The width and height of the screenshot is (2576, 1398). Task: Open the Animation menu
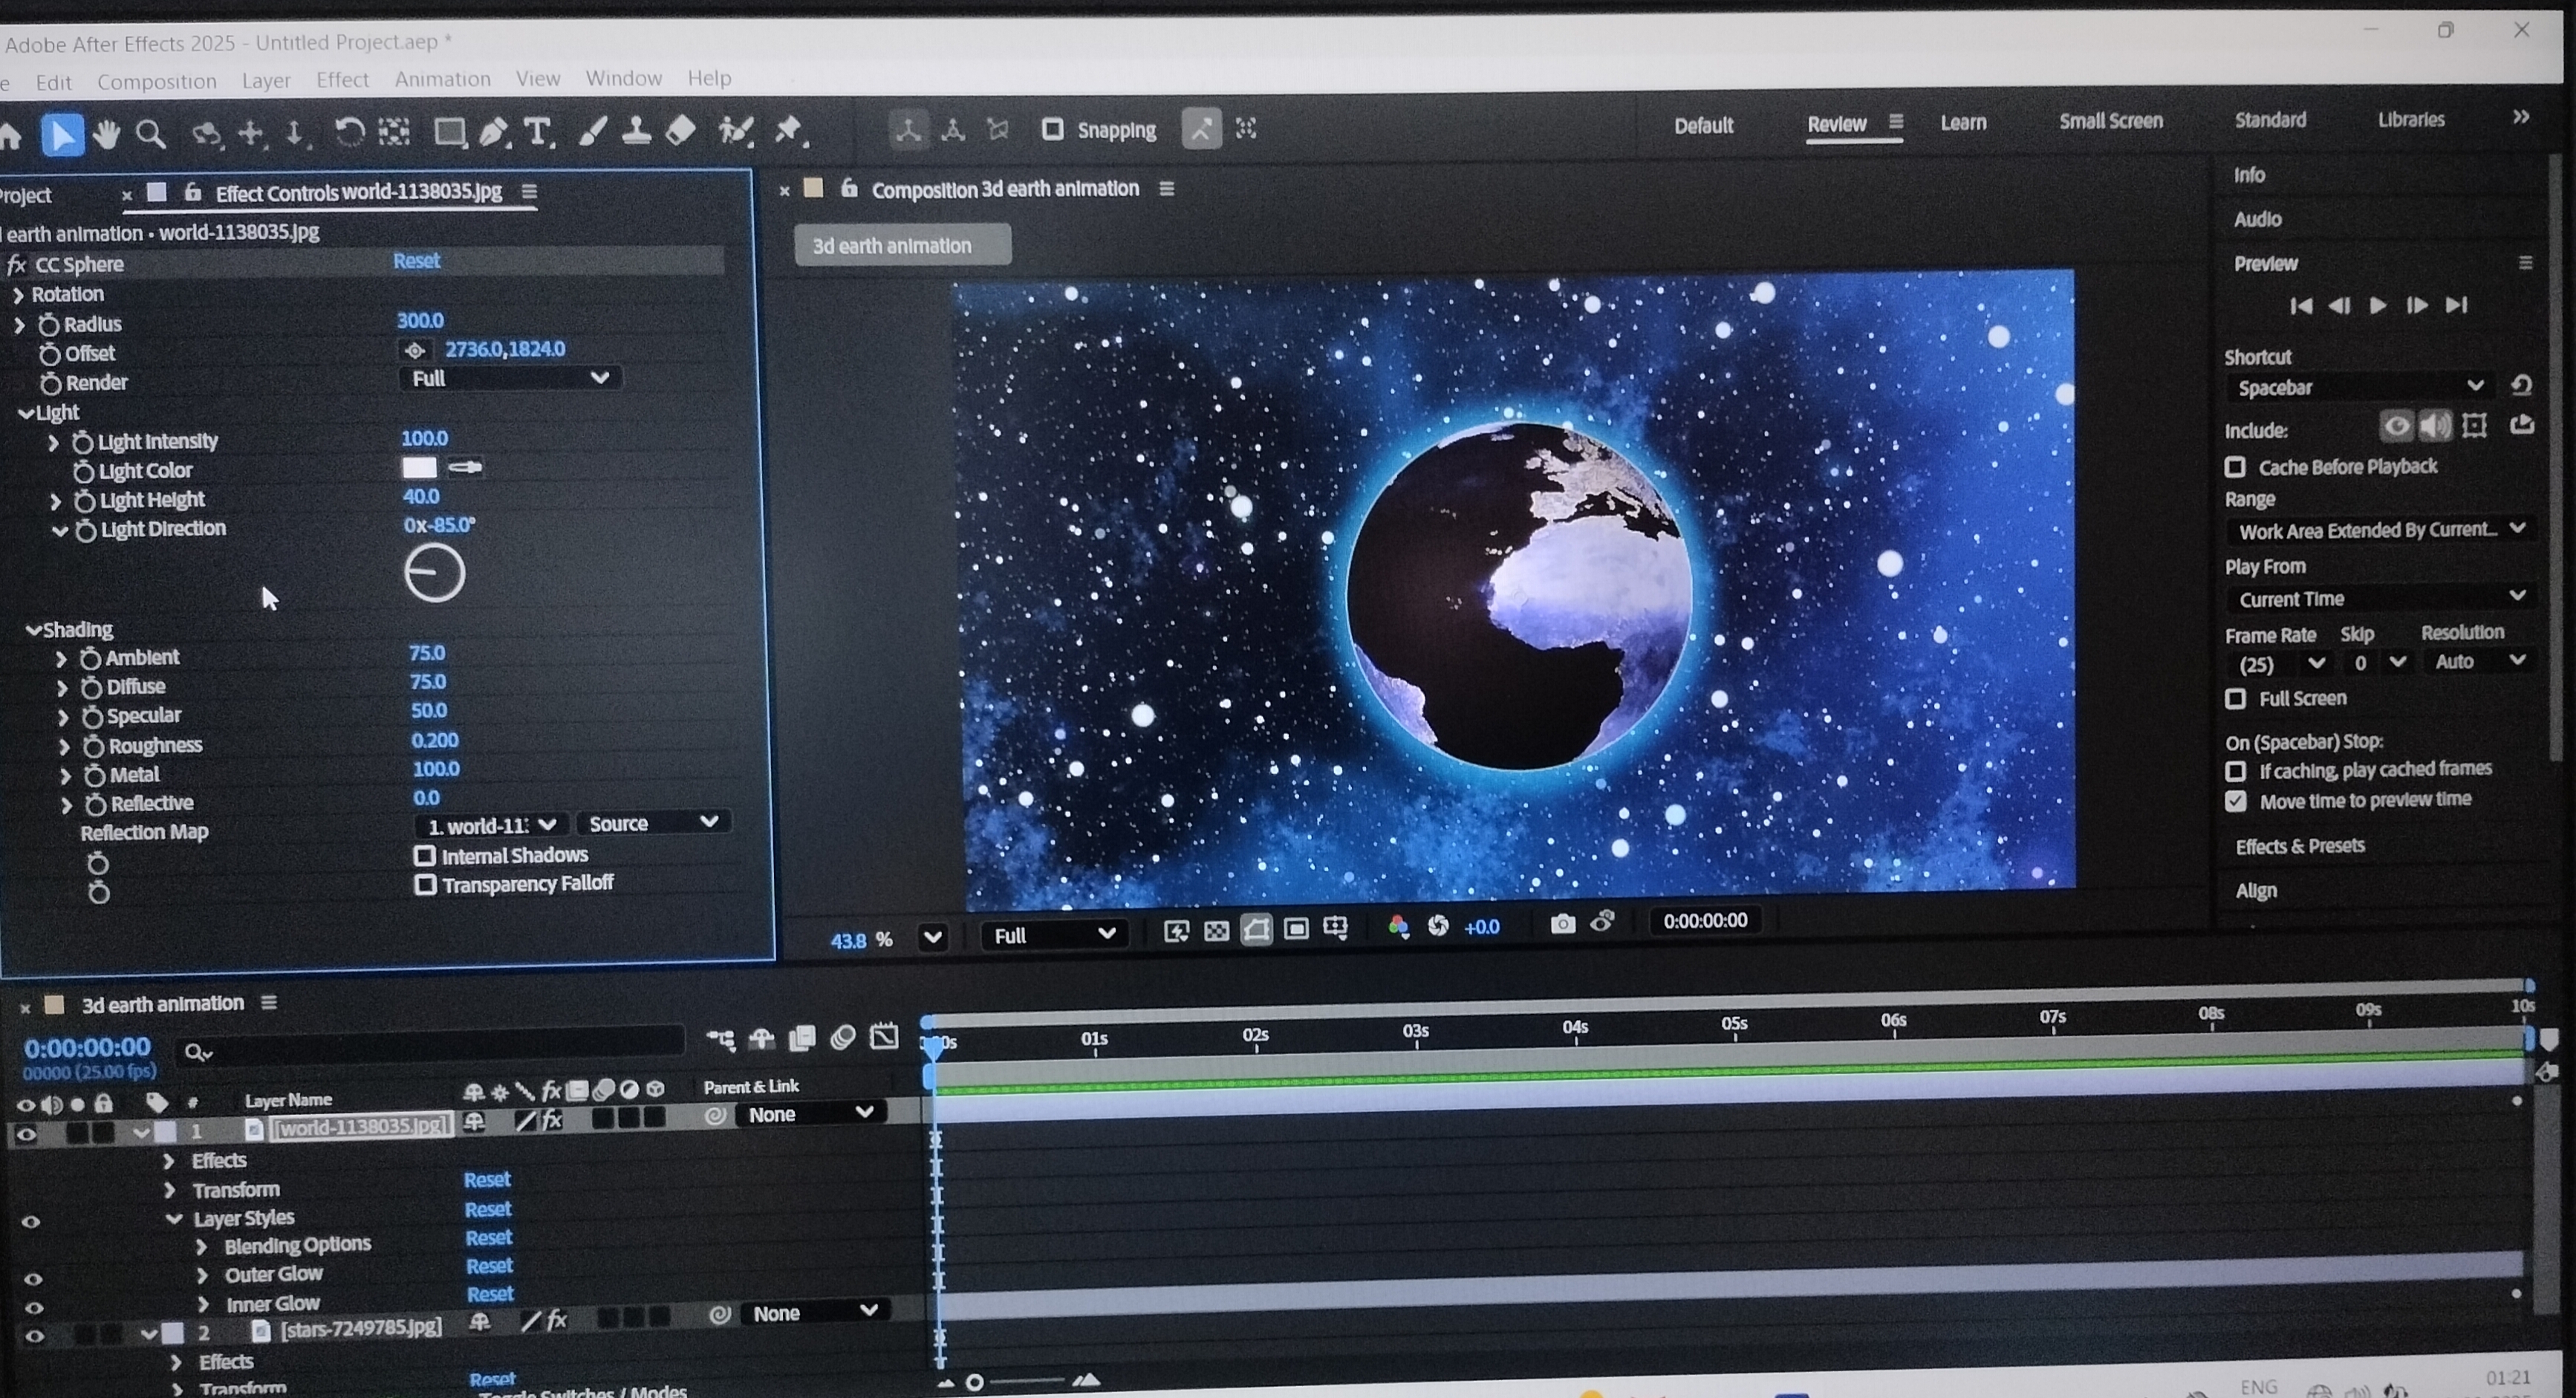(x=442, y=79)
